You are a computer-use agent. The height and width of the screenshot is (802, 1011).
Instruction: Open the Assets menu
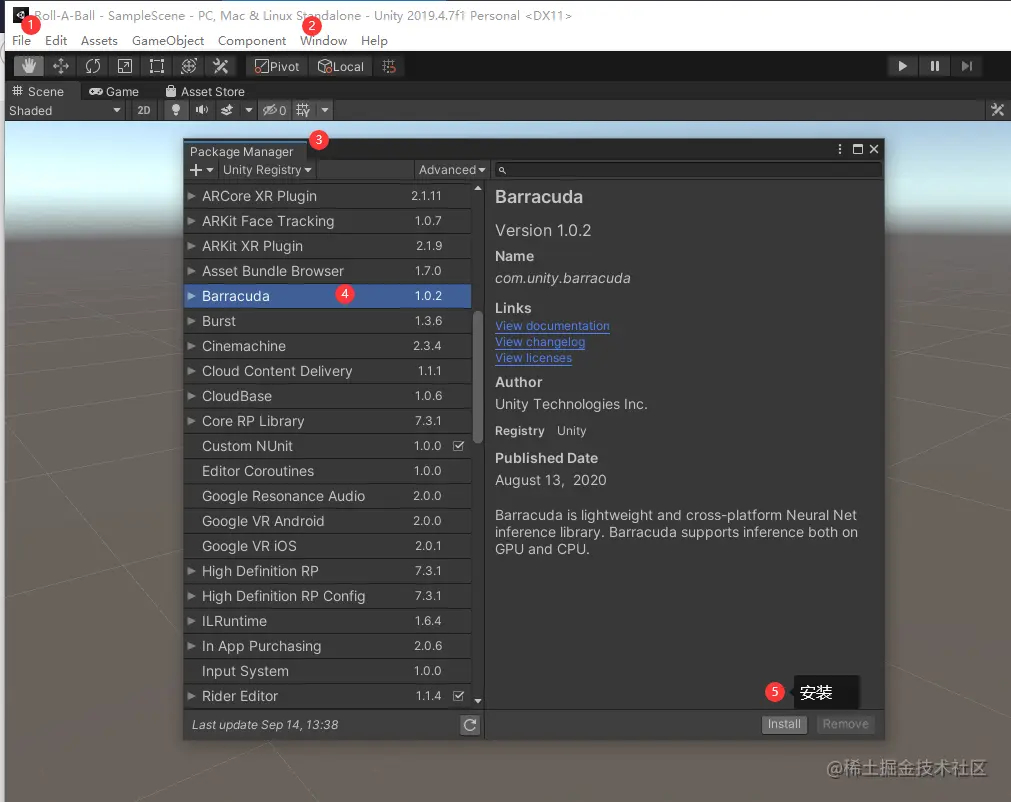click(99, 41)
